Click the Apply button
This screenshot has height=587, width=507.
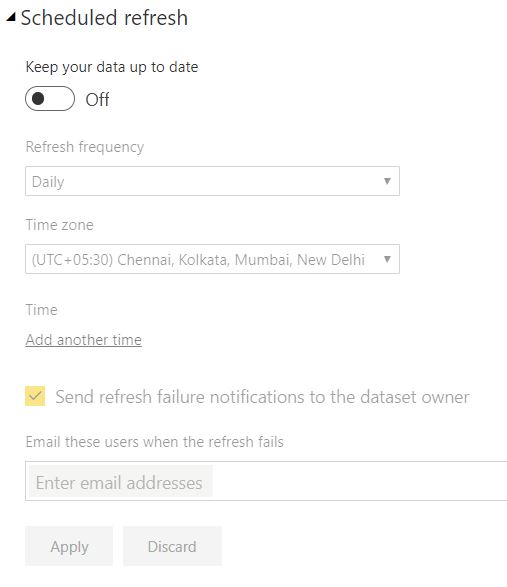[69, 546]
